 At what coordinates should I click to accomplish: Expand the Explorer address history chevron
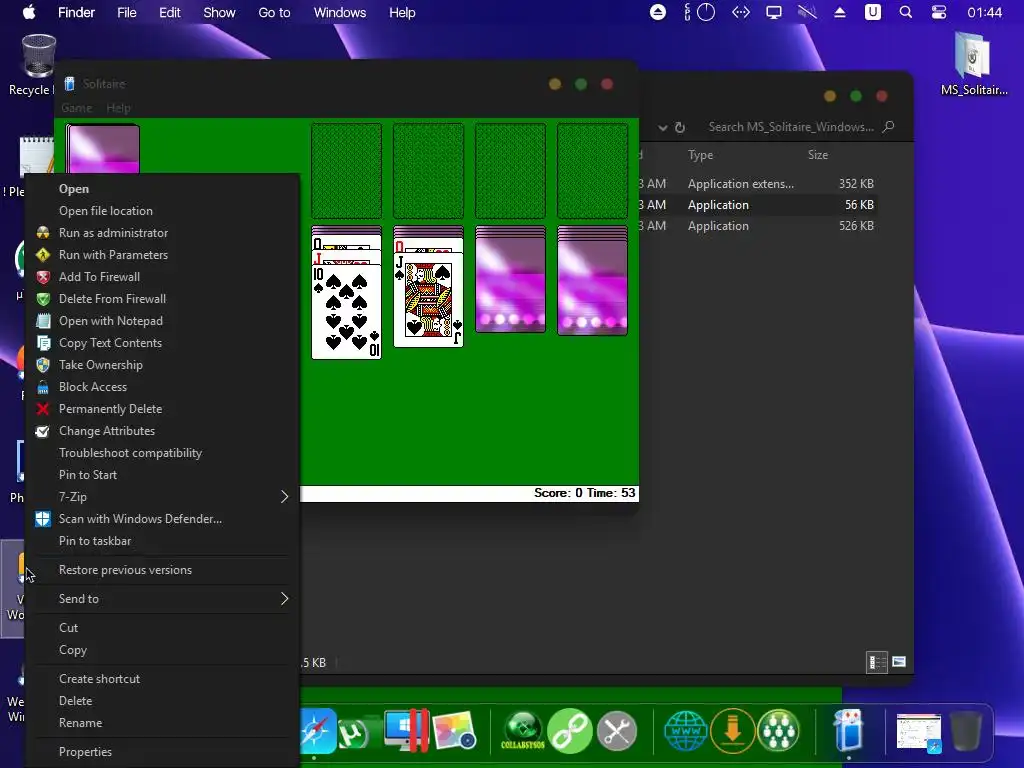[662, 127]
